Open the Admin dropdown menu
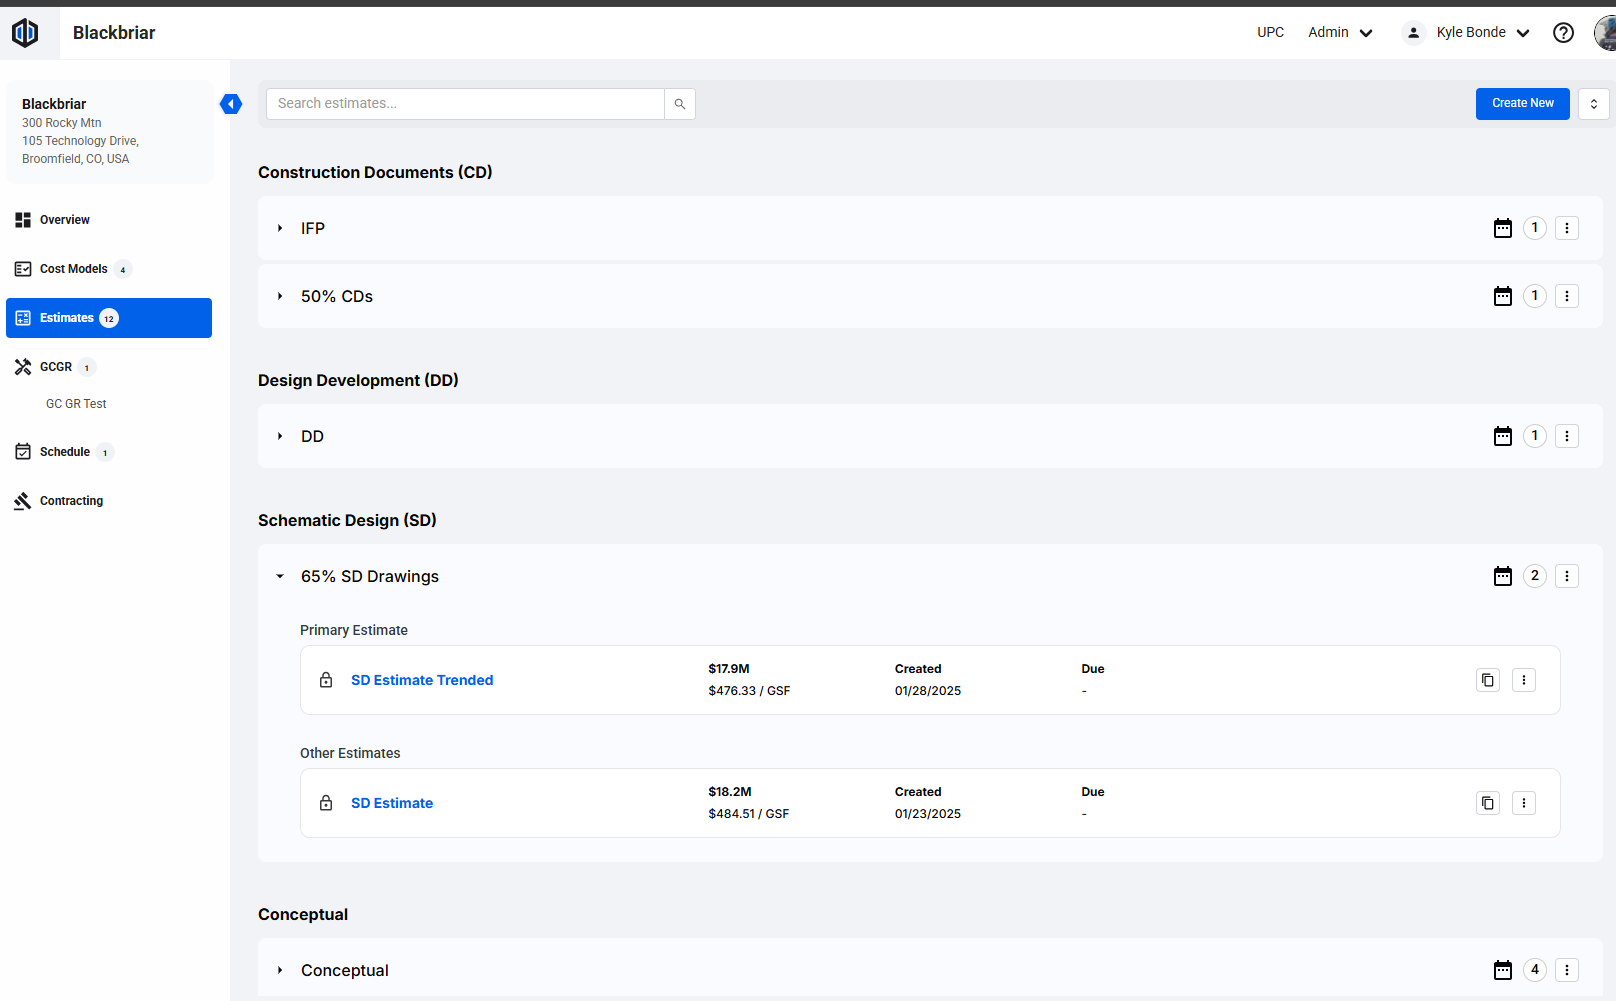The height and width of the screenshot is (1001, 1616). [x=1340, y=33]
